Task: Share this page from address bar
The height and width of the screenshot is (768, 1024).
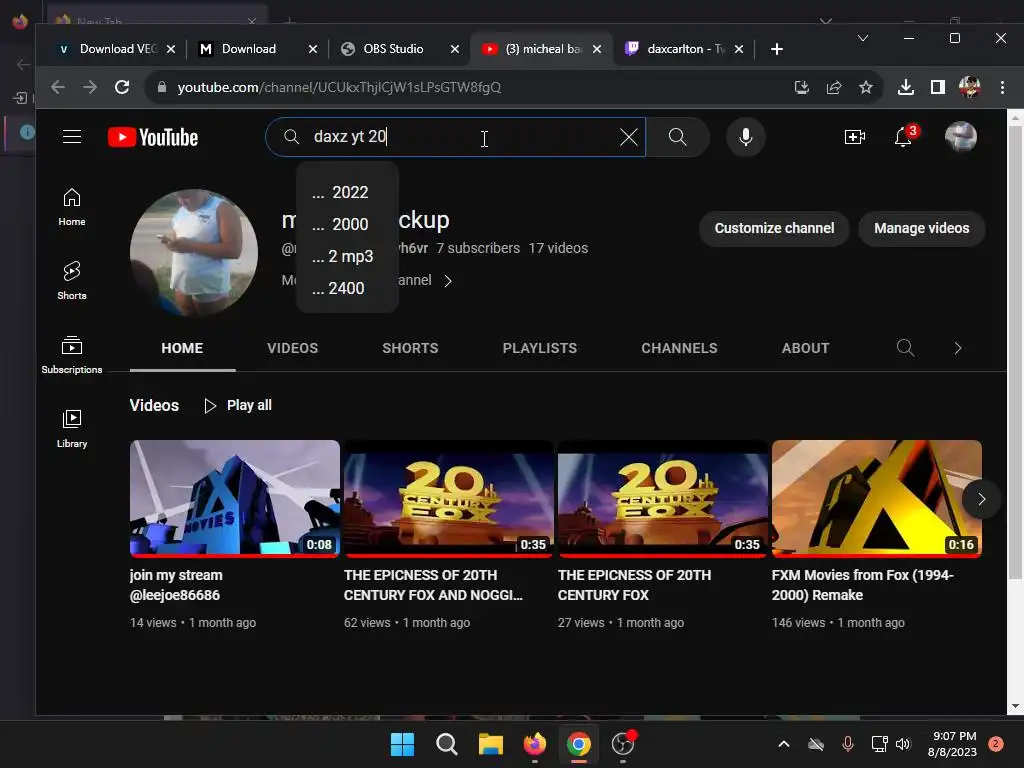Action: pyautogui.click(x=834, y=87)
